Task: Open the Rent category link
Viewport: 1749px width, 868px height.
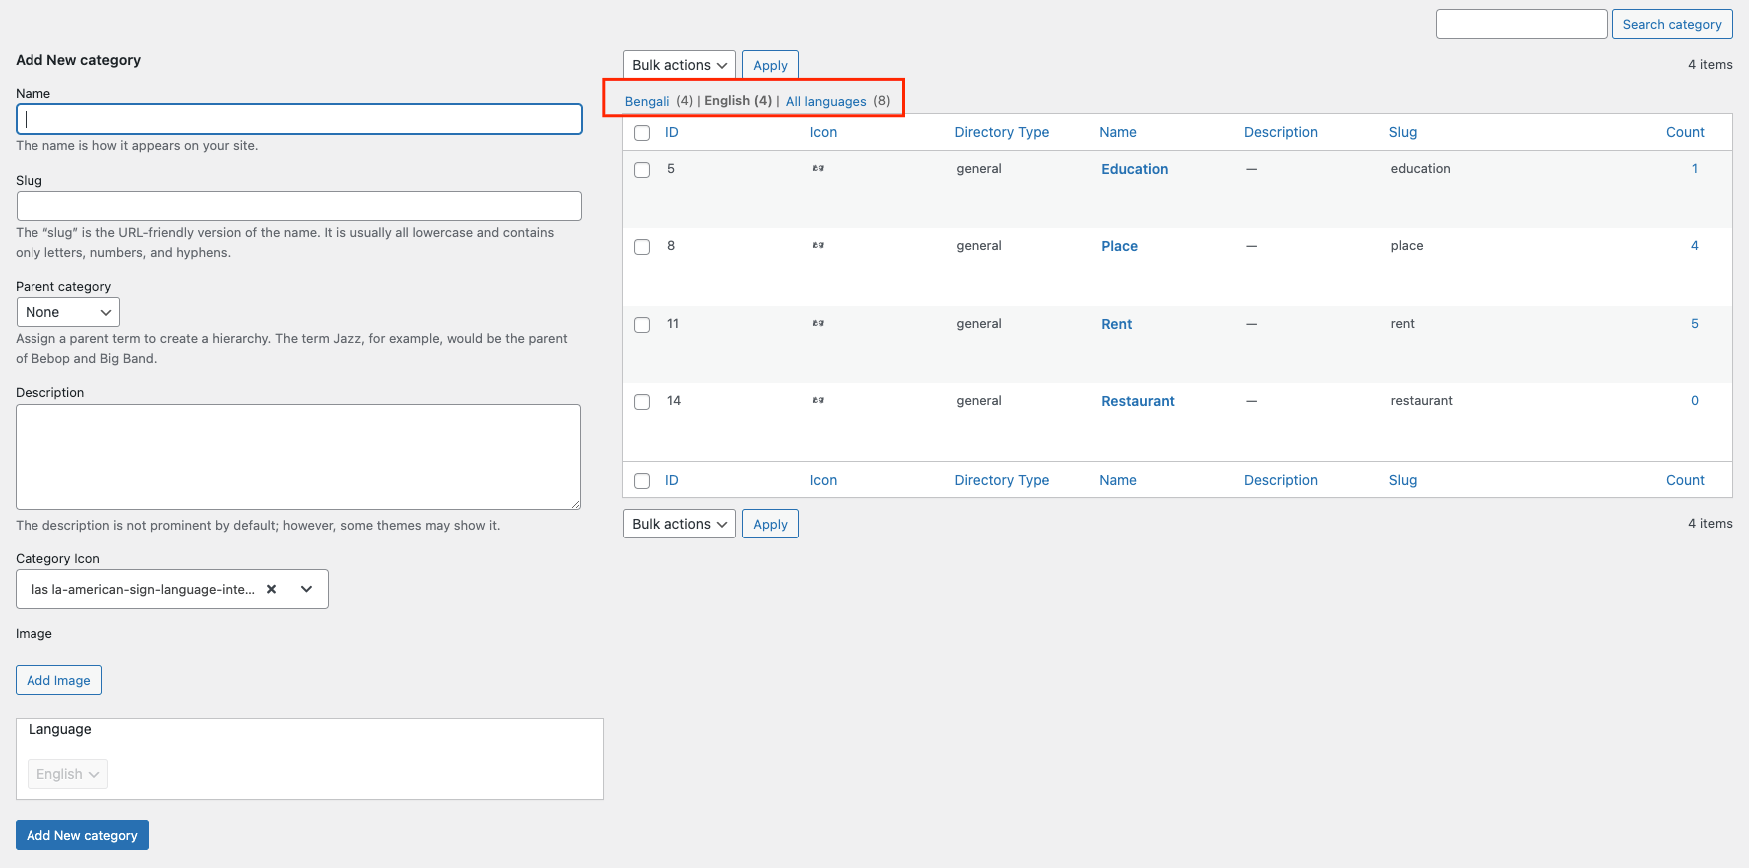Action: click(1116, 324)
